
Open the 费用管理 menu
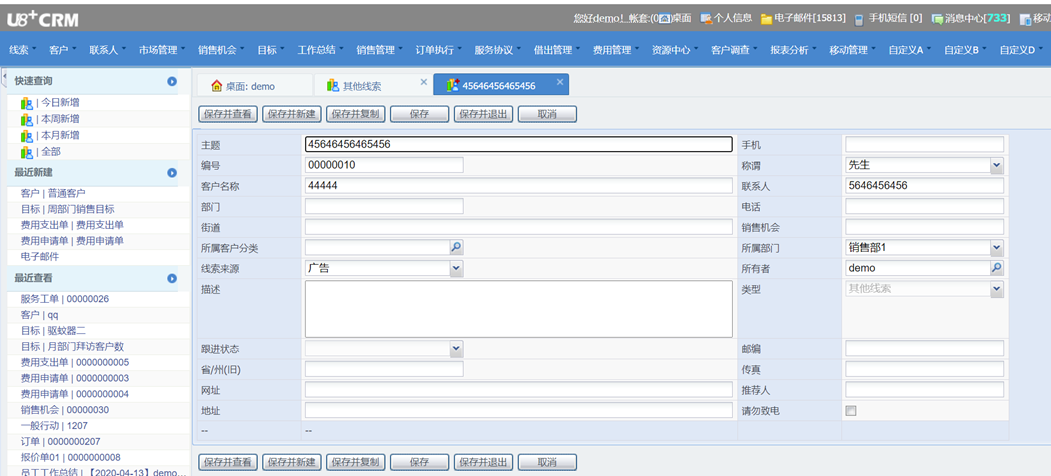tap(617, 50)
